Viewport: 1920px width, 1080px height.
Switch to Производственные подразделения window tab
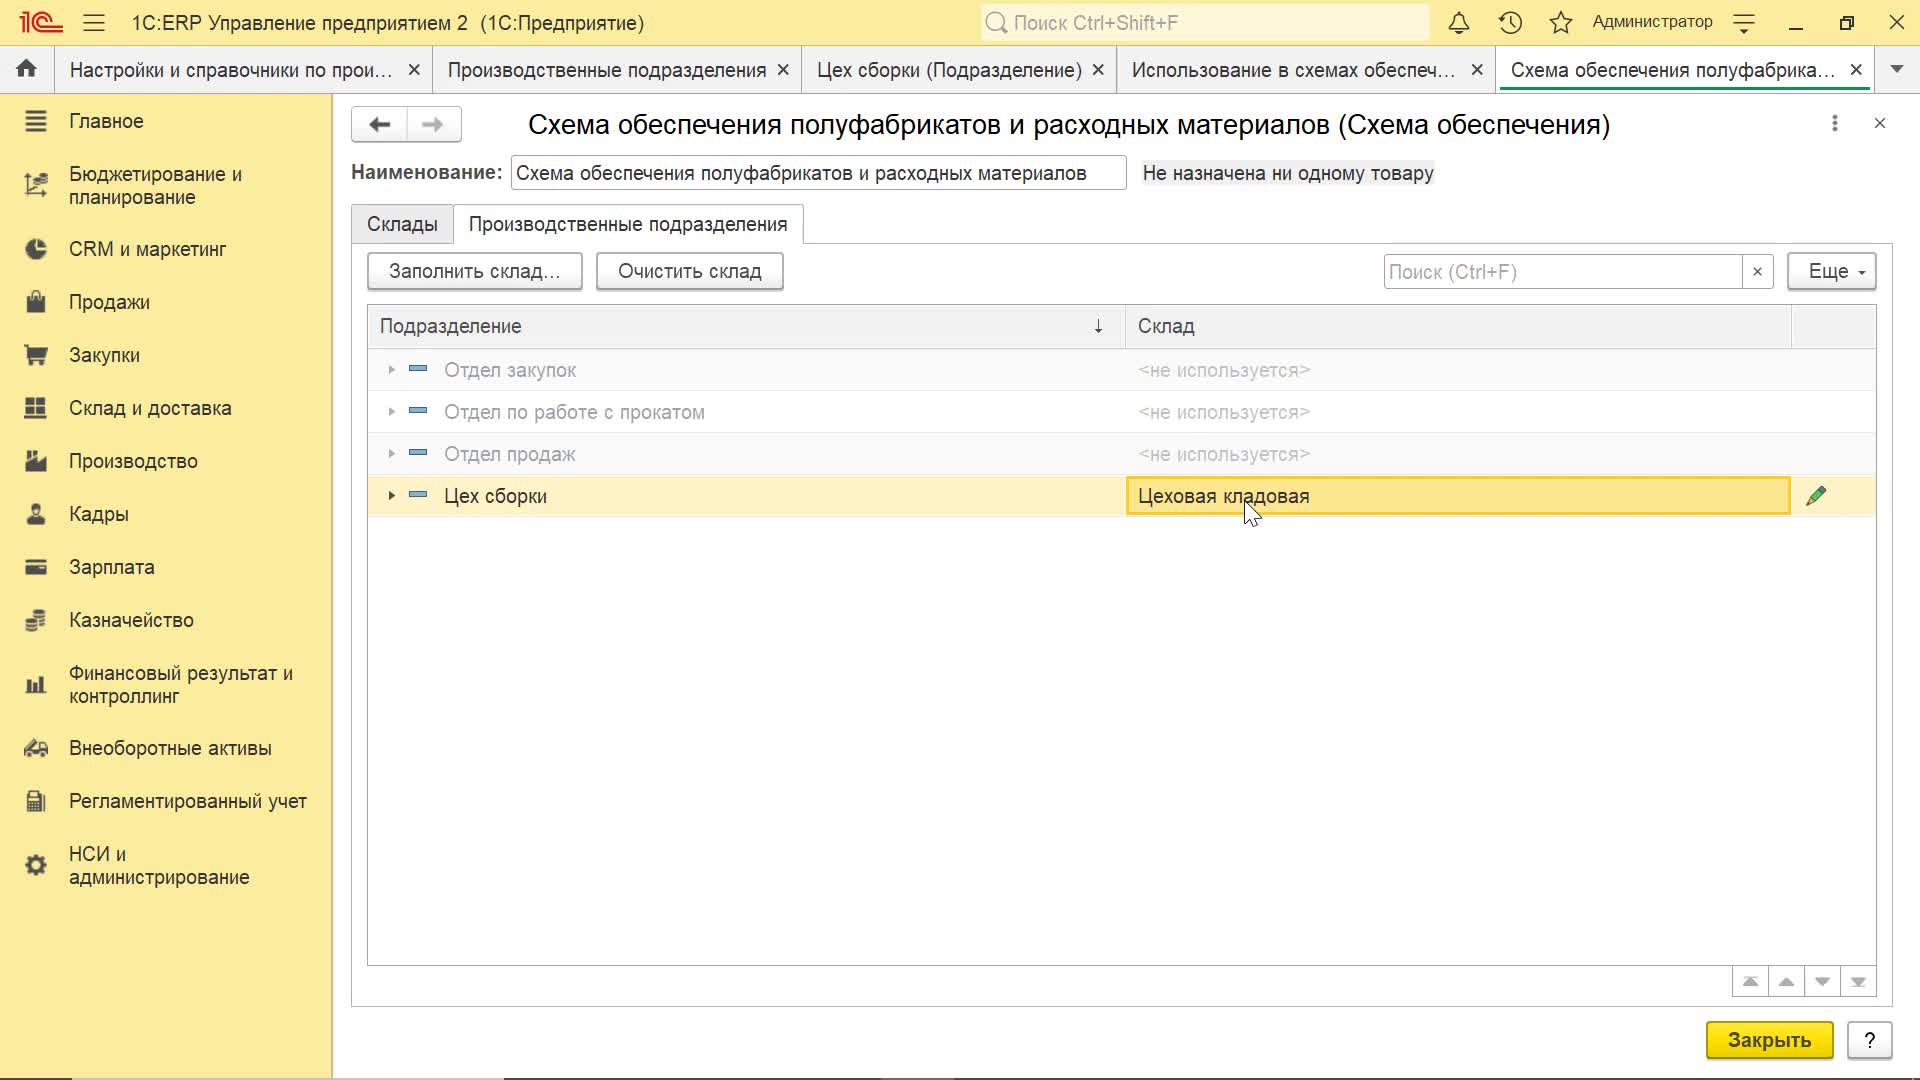coord(607,70)
